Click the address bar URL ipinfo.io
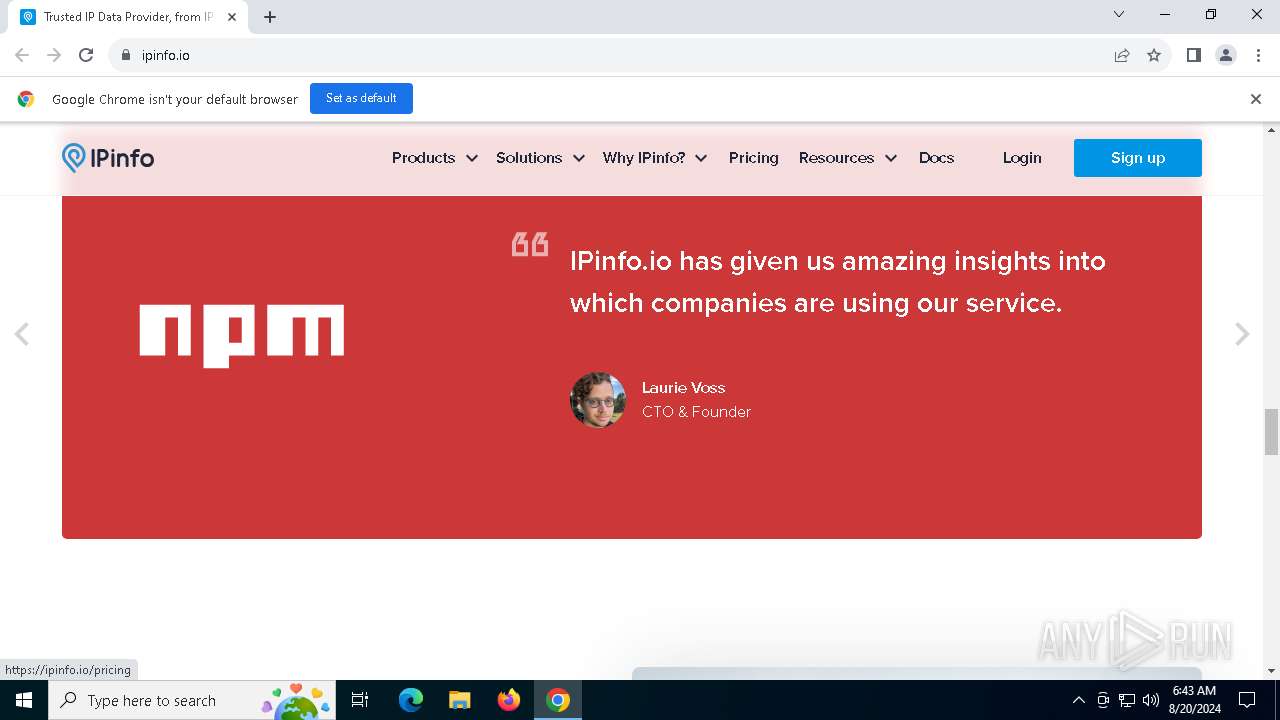The width and height of the screenshot is (1280, 720). 166,55
